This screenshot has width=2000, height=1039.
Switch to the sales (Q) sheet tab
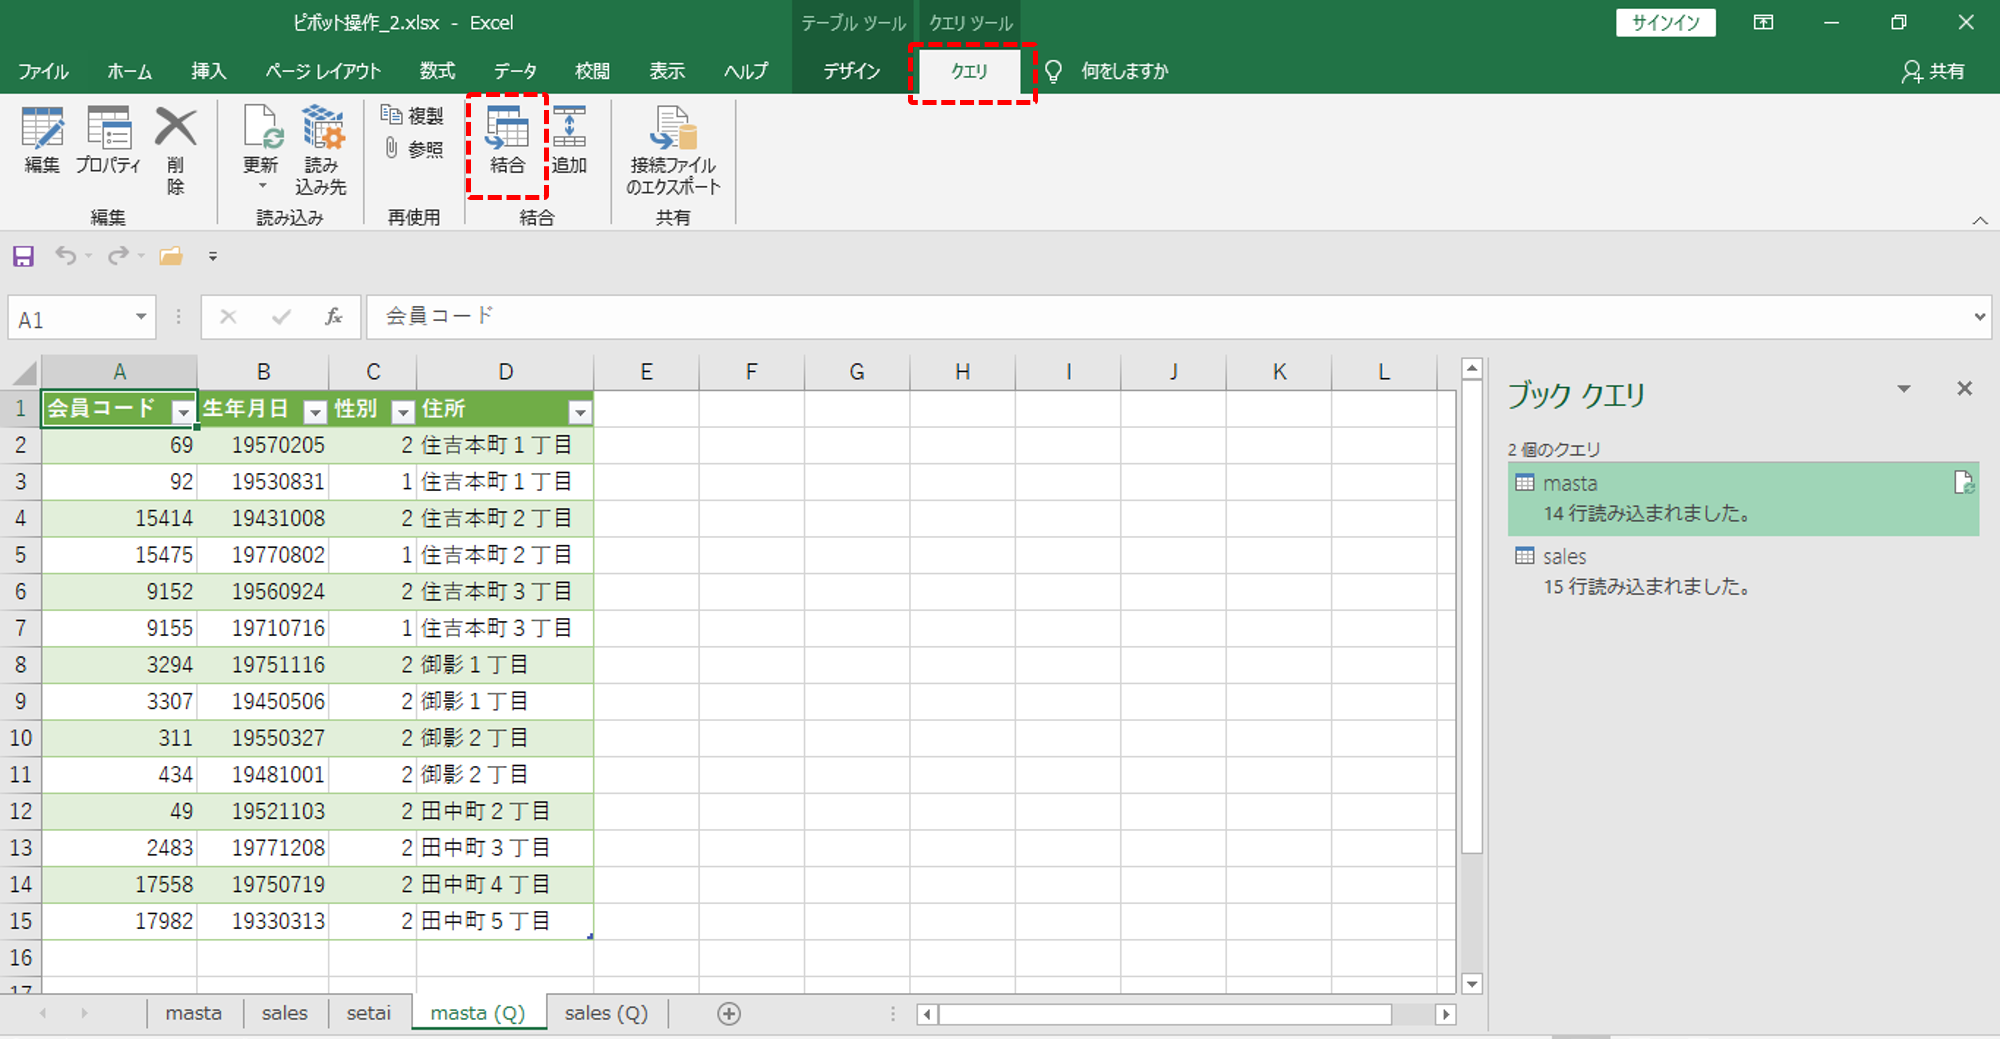606,1013
